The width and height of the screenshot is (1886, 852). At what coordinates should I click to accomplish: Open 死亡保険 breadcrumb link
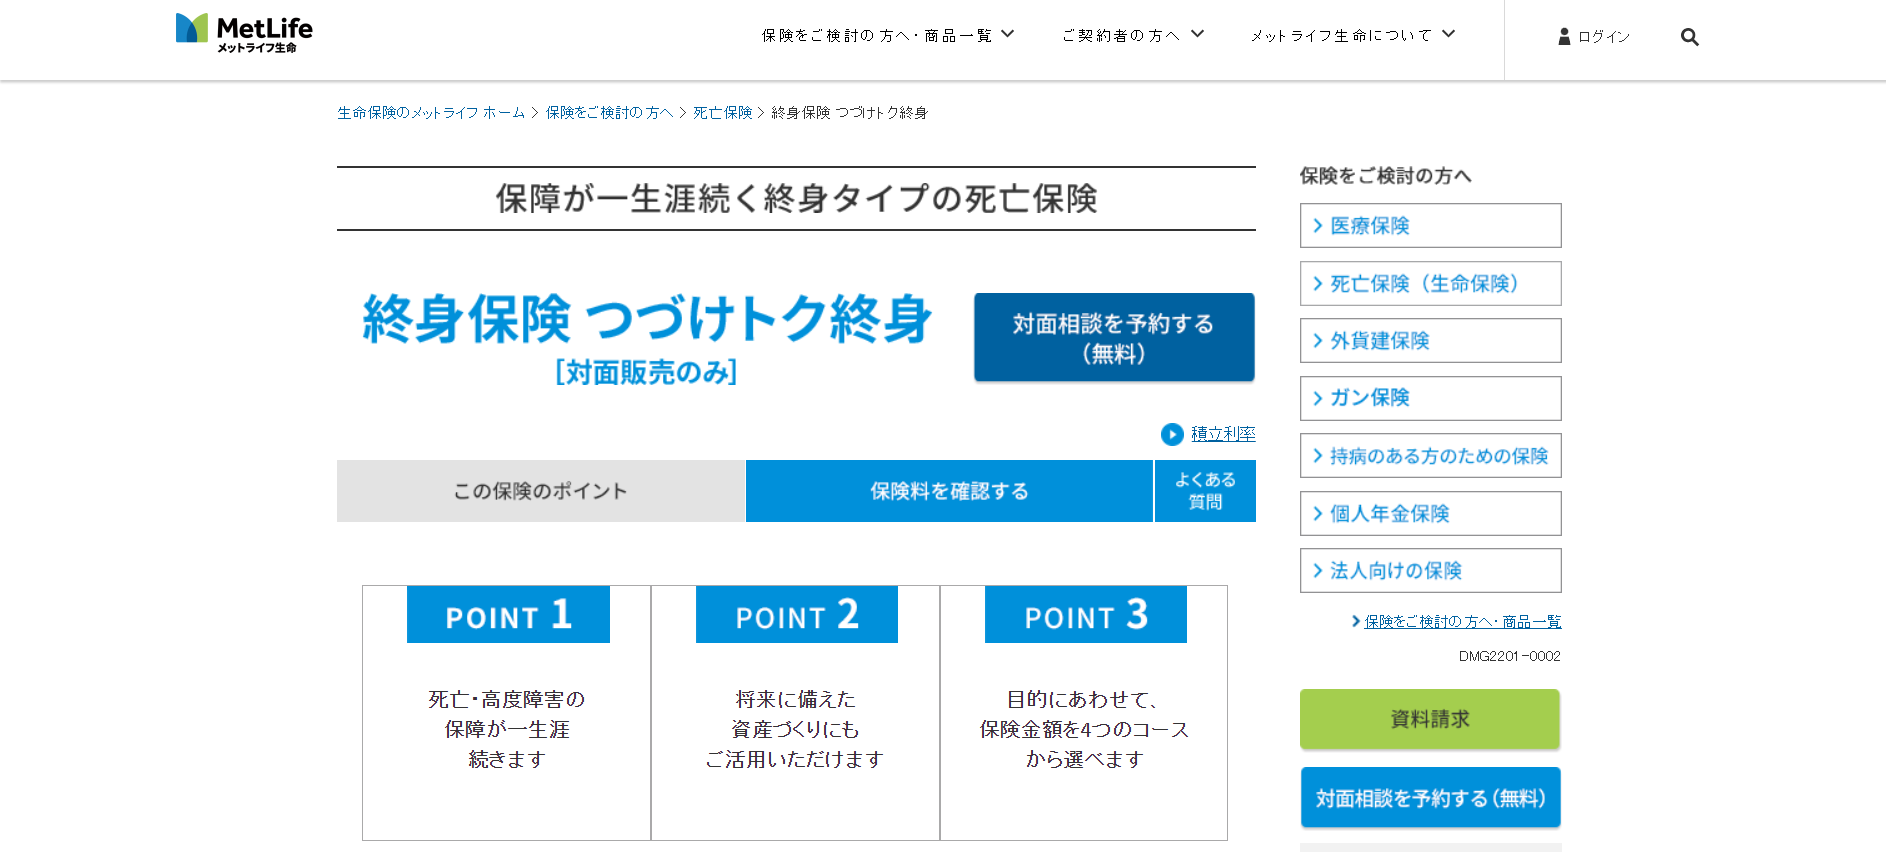pos(722,113)
